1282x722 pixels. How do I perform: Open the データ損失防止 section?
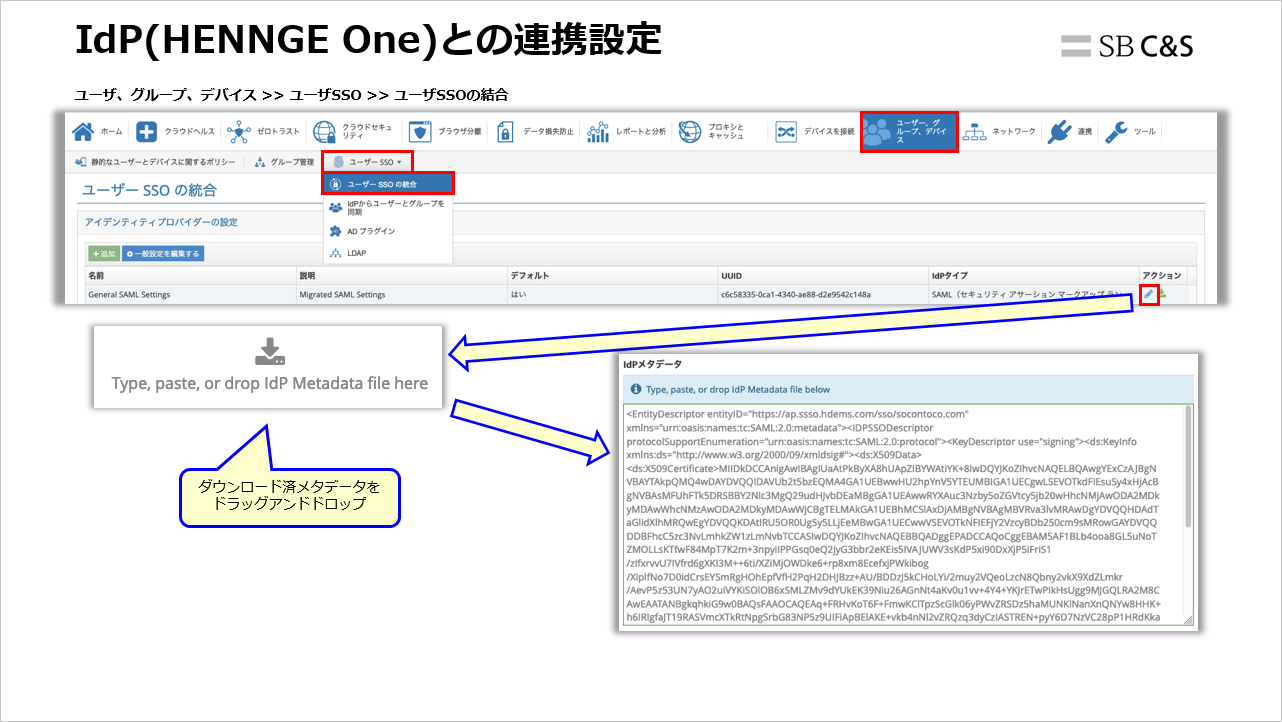[535, 132]
